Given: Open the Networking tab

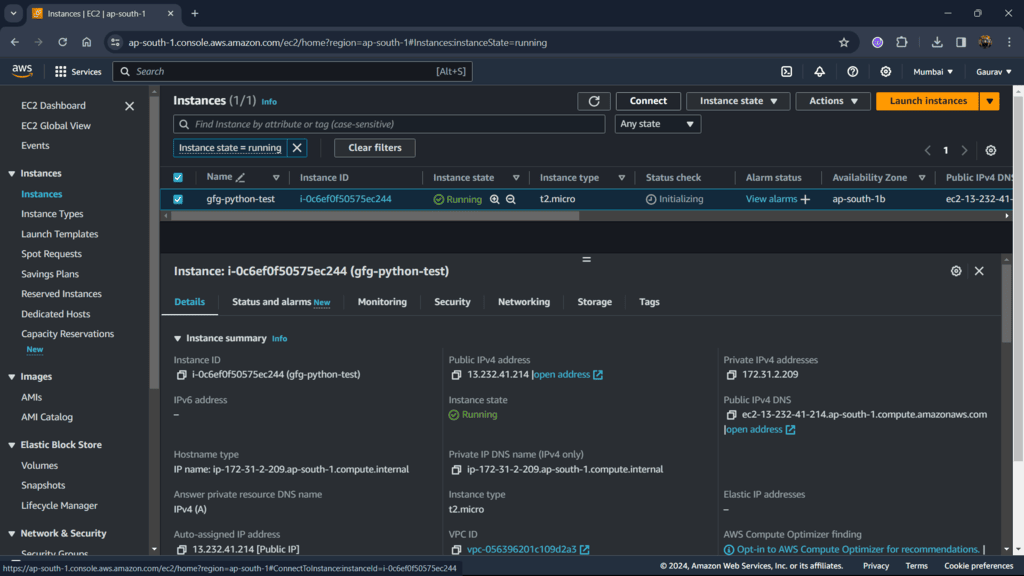Looking at the screenshot, I should coord(524,302).
